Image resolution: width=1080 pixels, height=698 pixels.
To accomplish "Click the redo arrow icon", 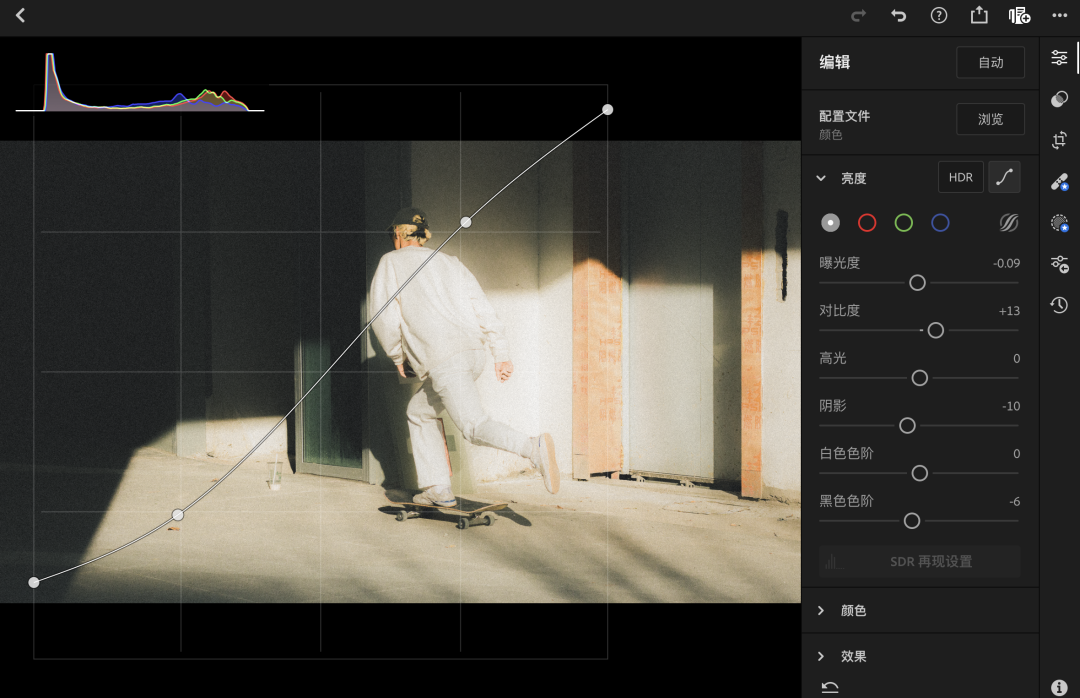I will point(858,15).
